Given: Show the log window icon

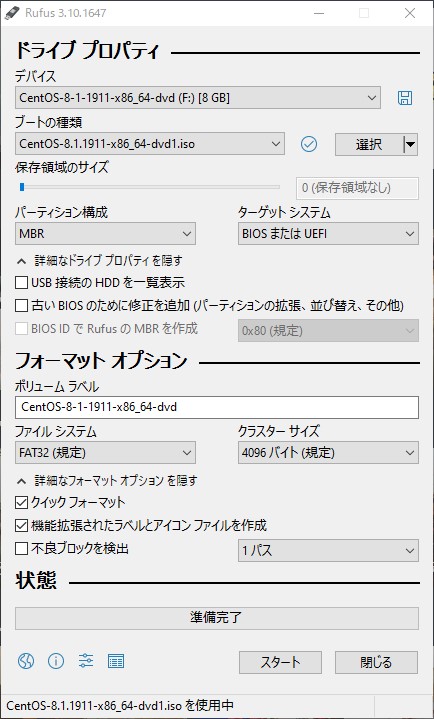Looking at the screenshot, I should coord(116,661).
